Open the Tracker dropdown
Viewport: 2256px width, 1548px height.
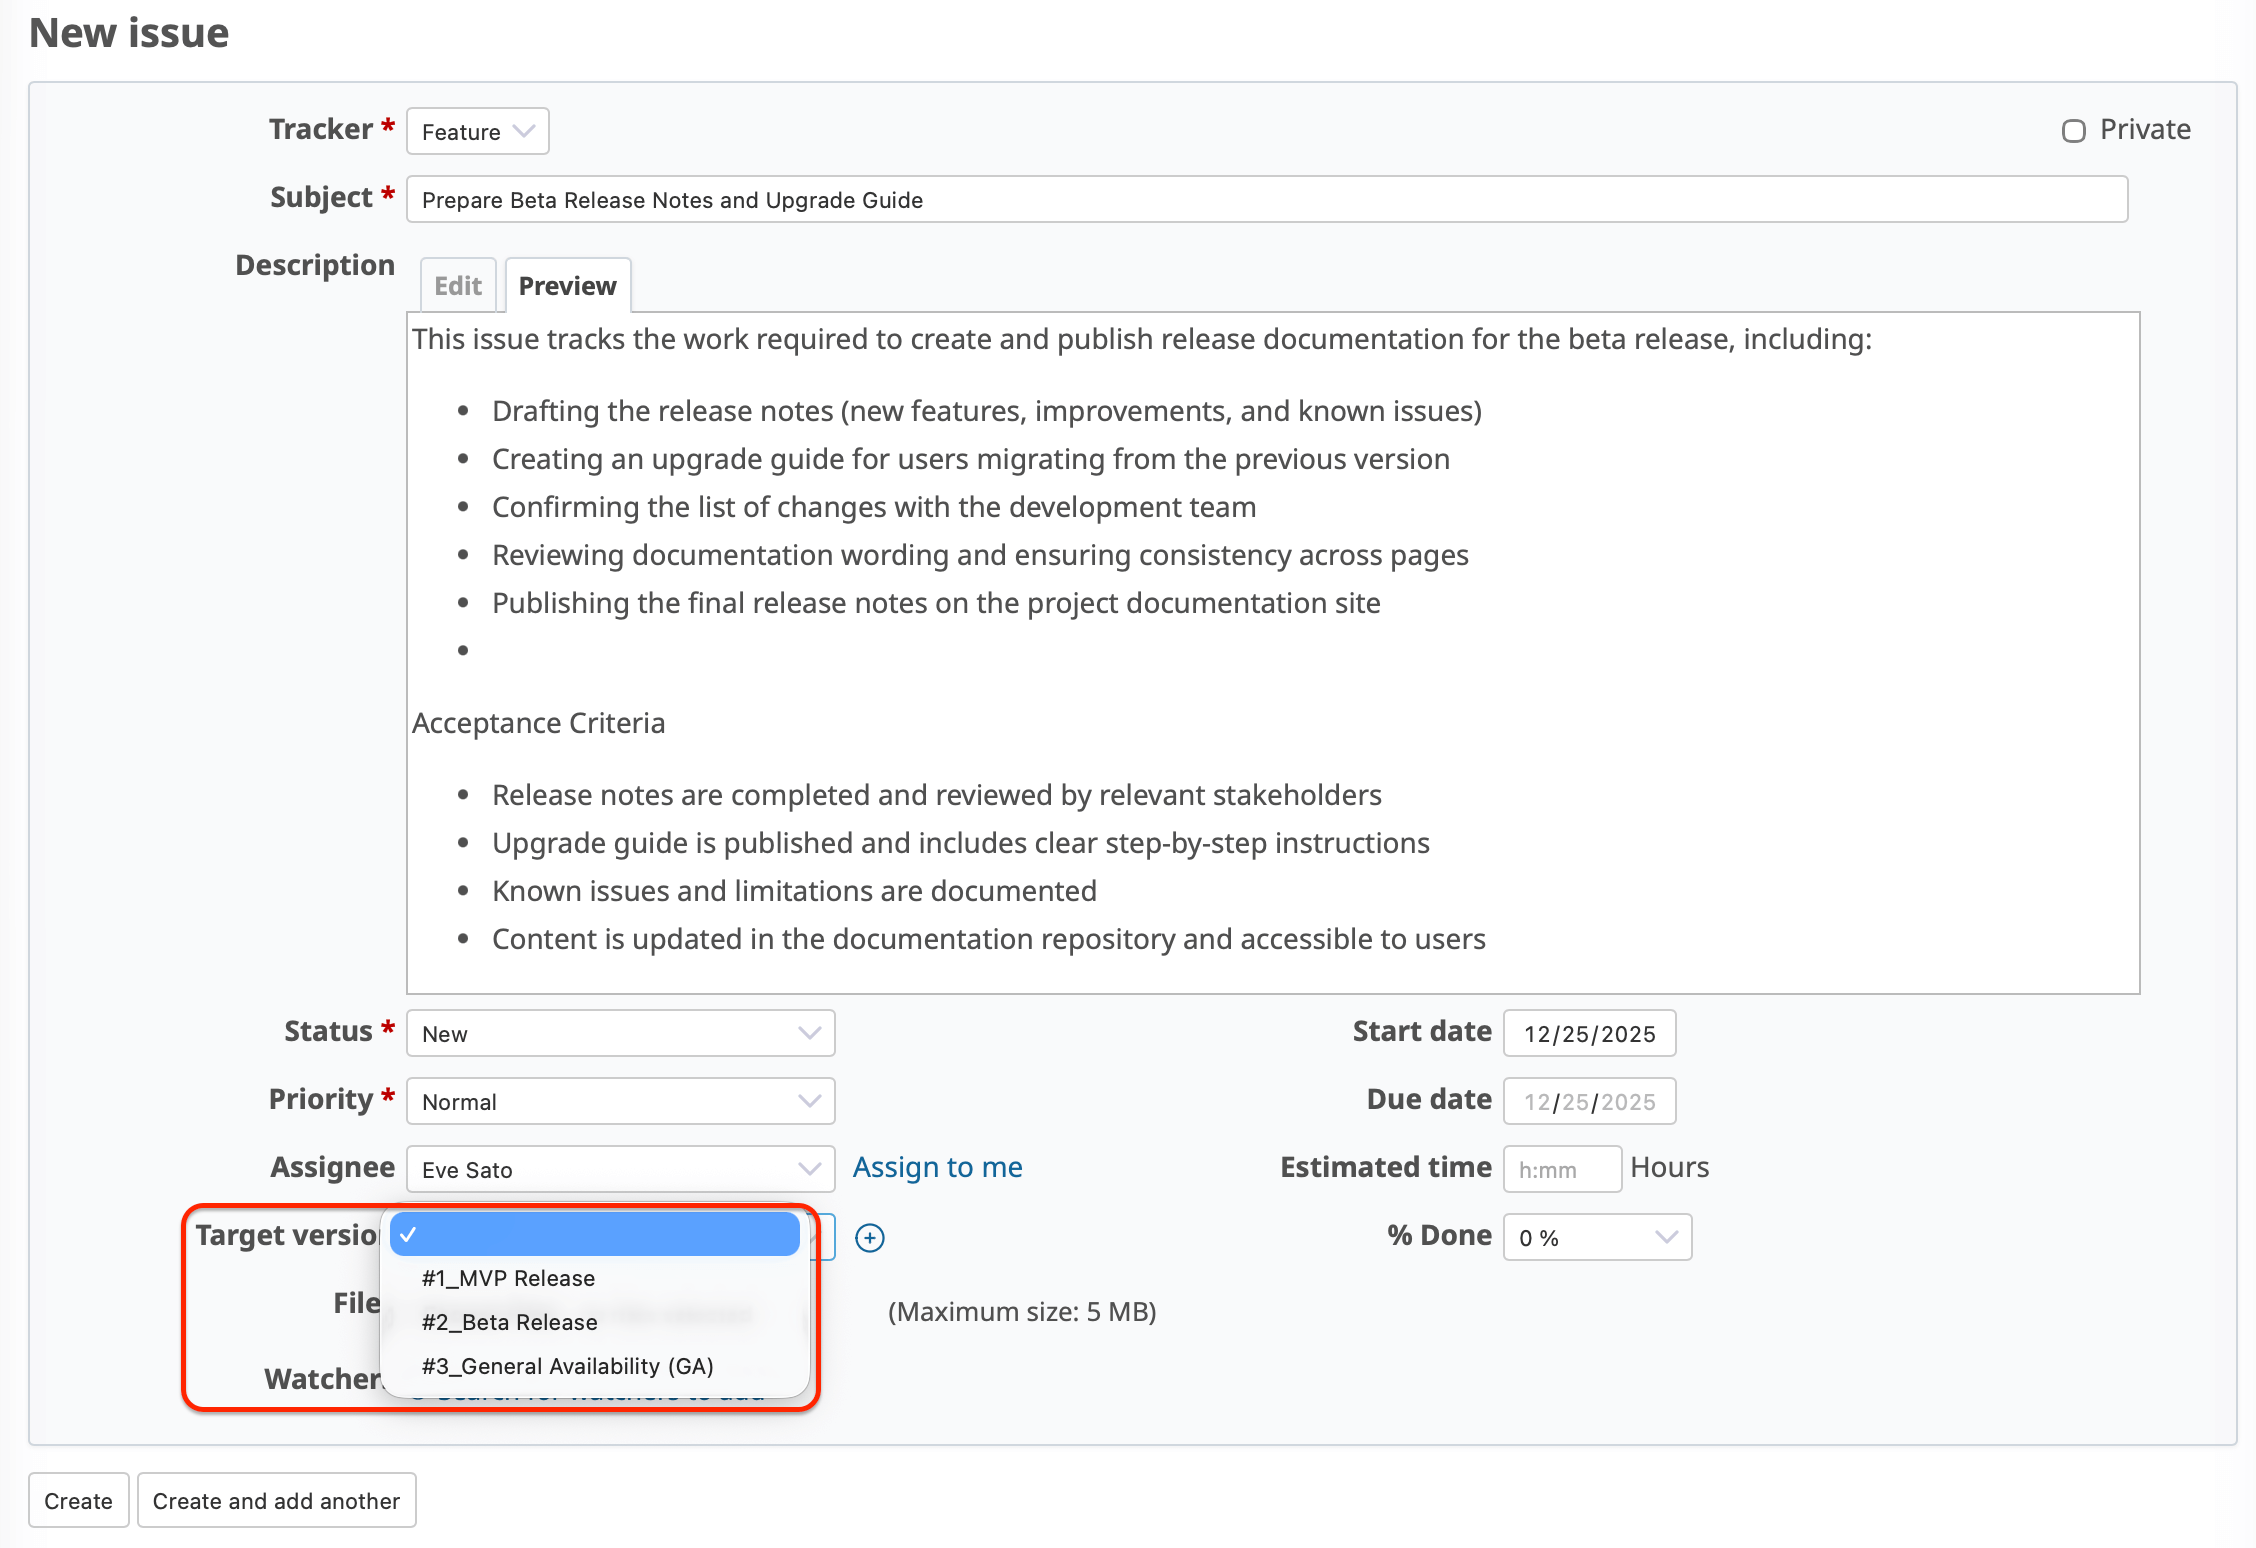477,132
